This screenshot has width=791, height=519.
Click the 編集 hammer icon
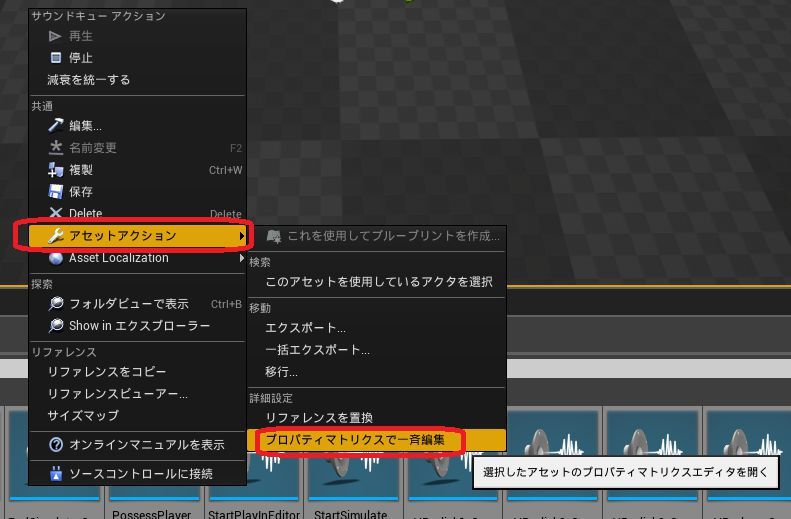click(55, 125)
